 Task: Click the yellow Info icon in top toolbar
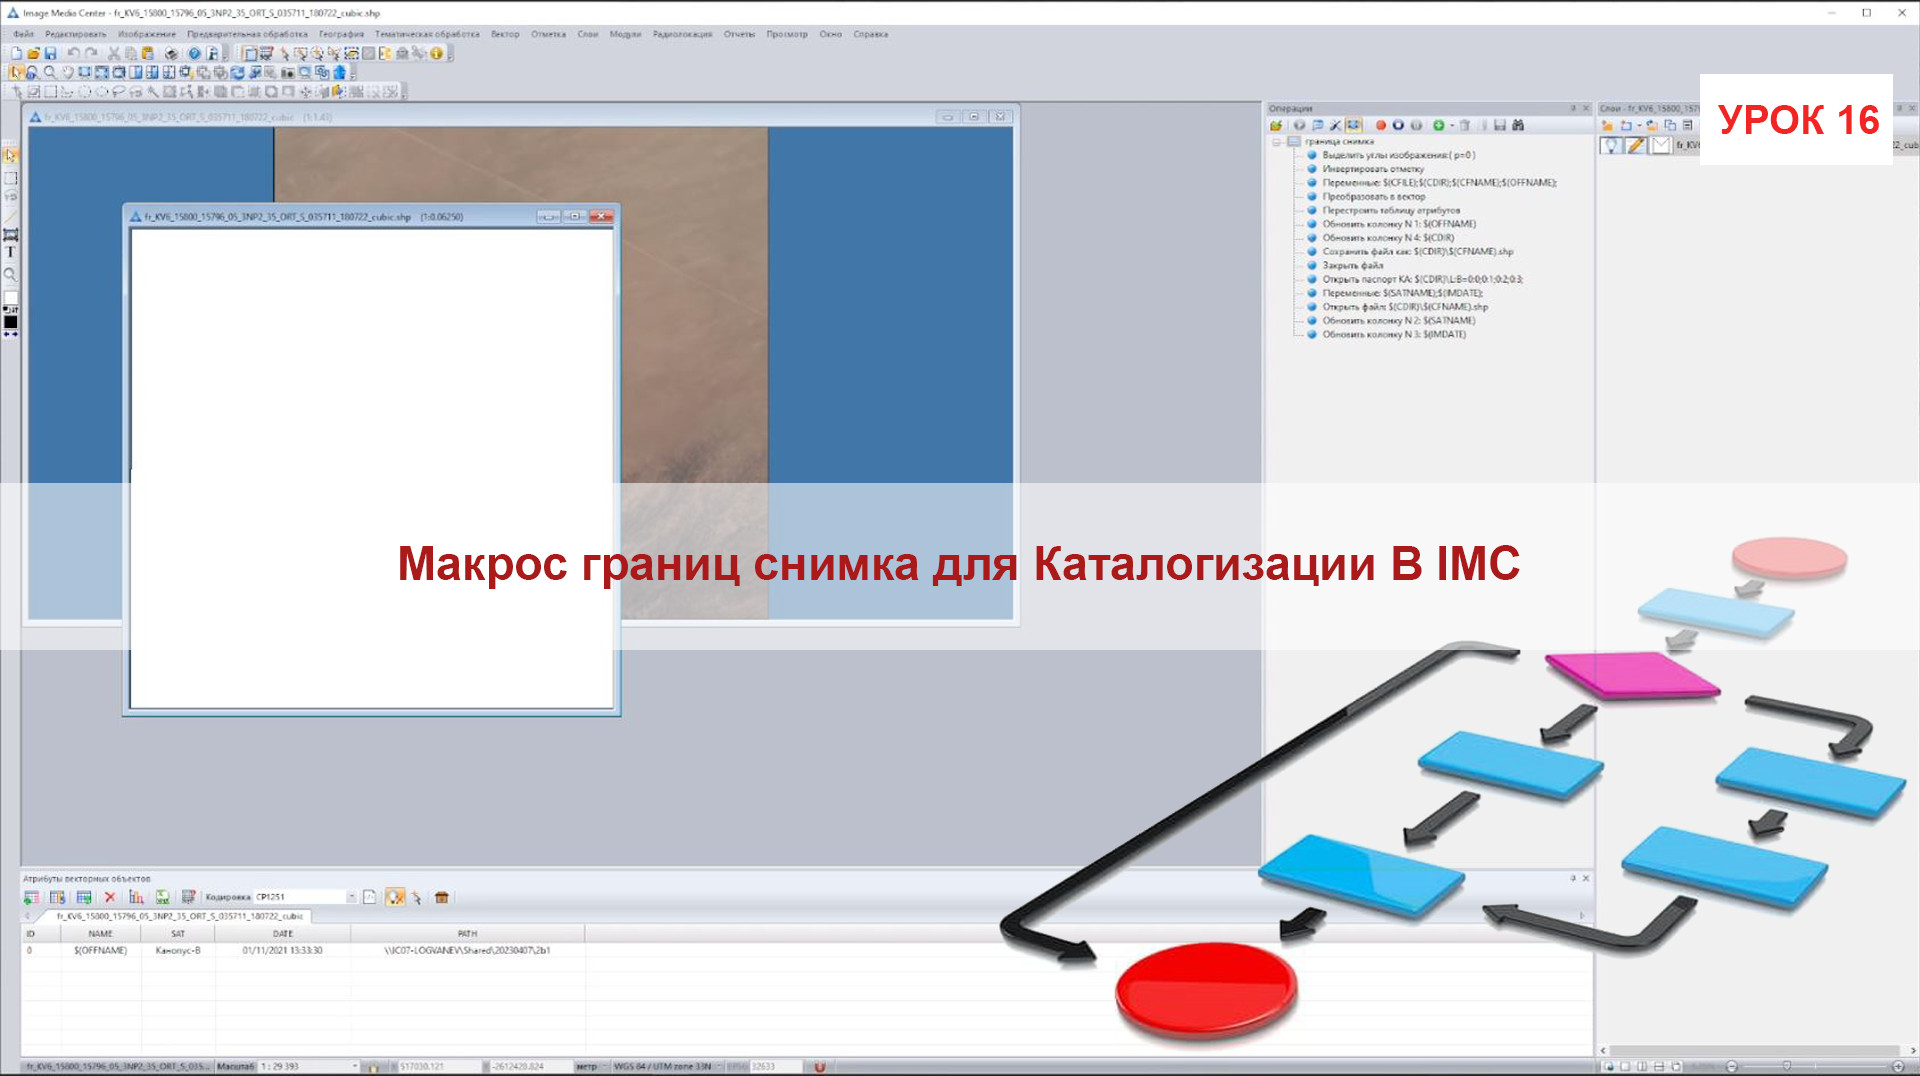436,53
